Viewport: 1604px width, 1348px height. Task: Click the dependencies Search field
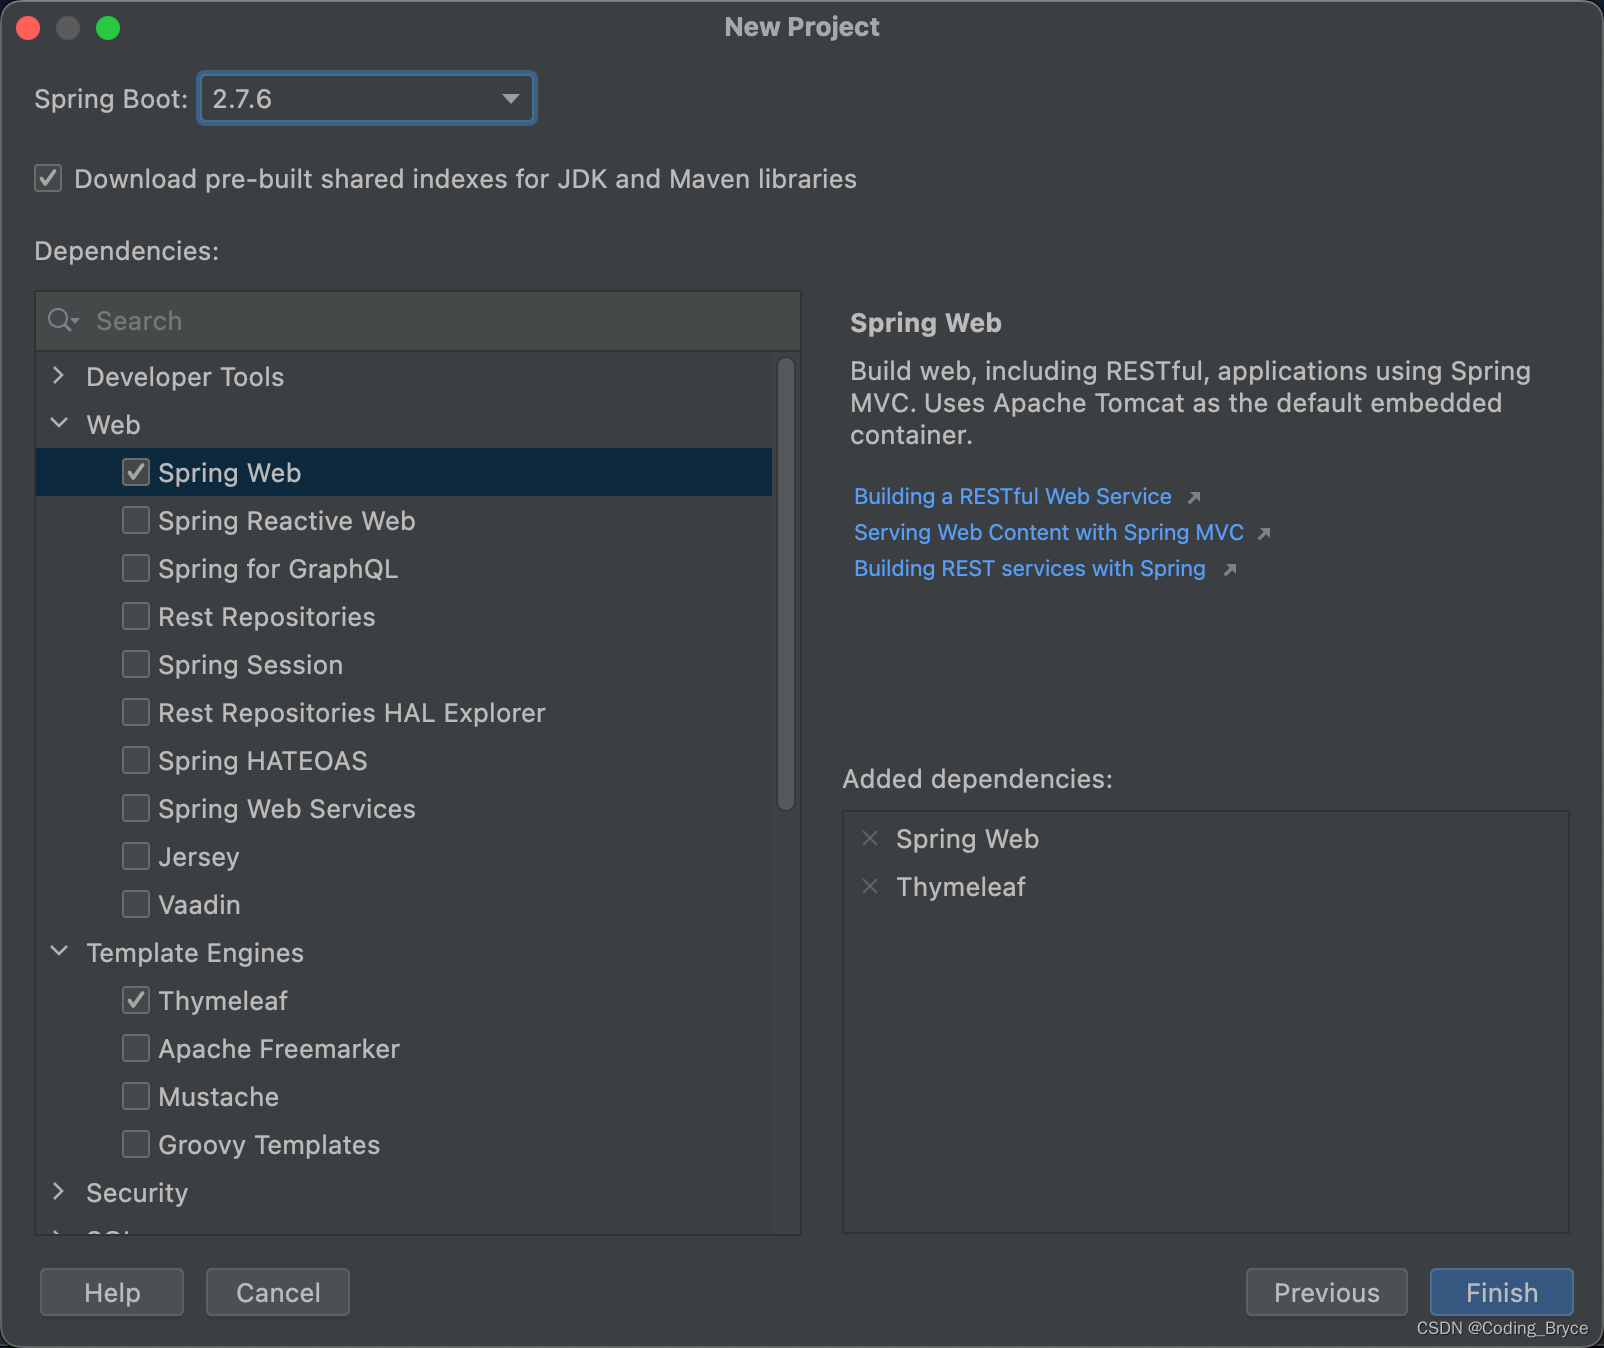point(418,321)
